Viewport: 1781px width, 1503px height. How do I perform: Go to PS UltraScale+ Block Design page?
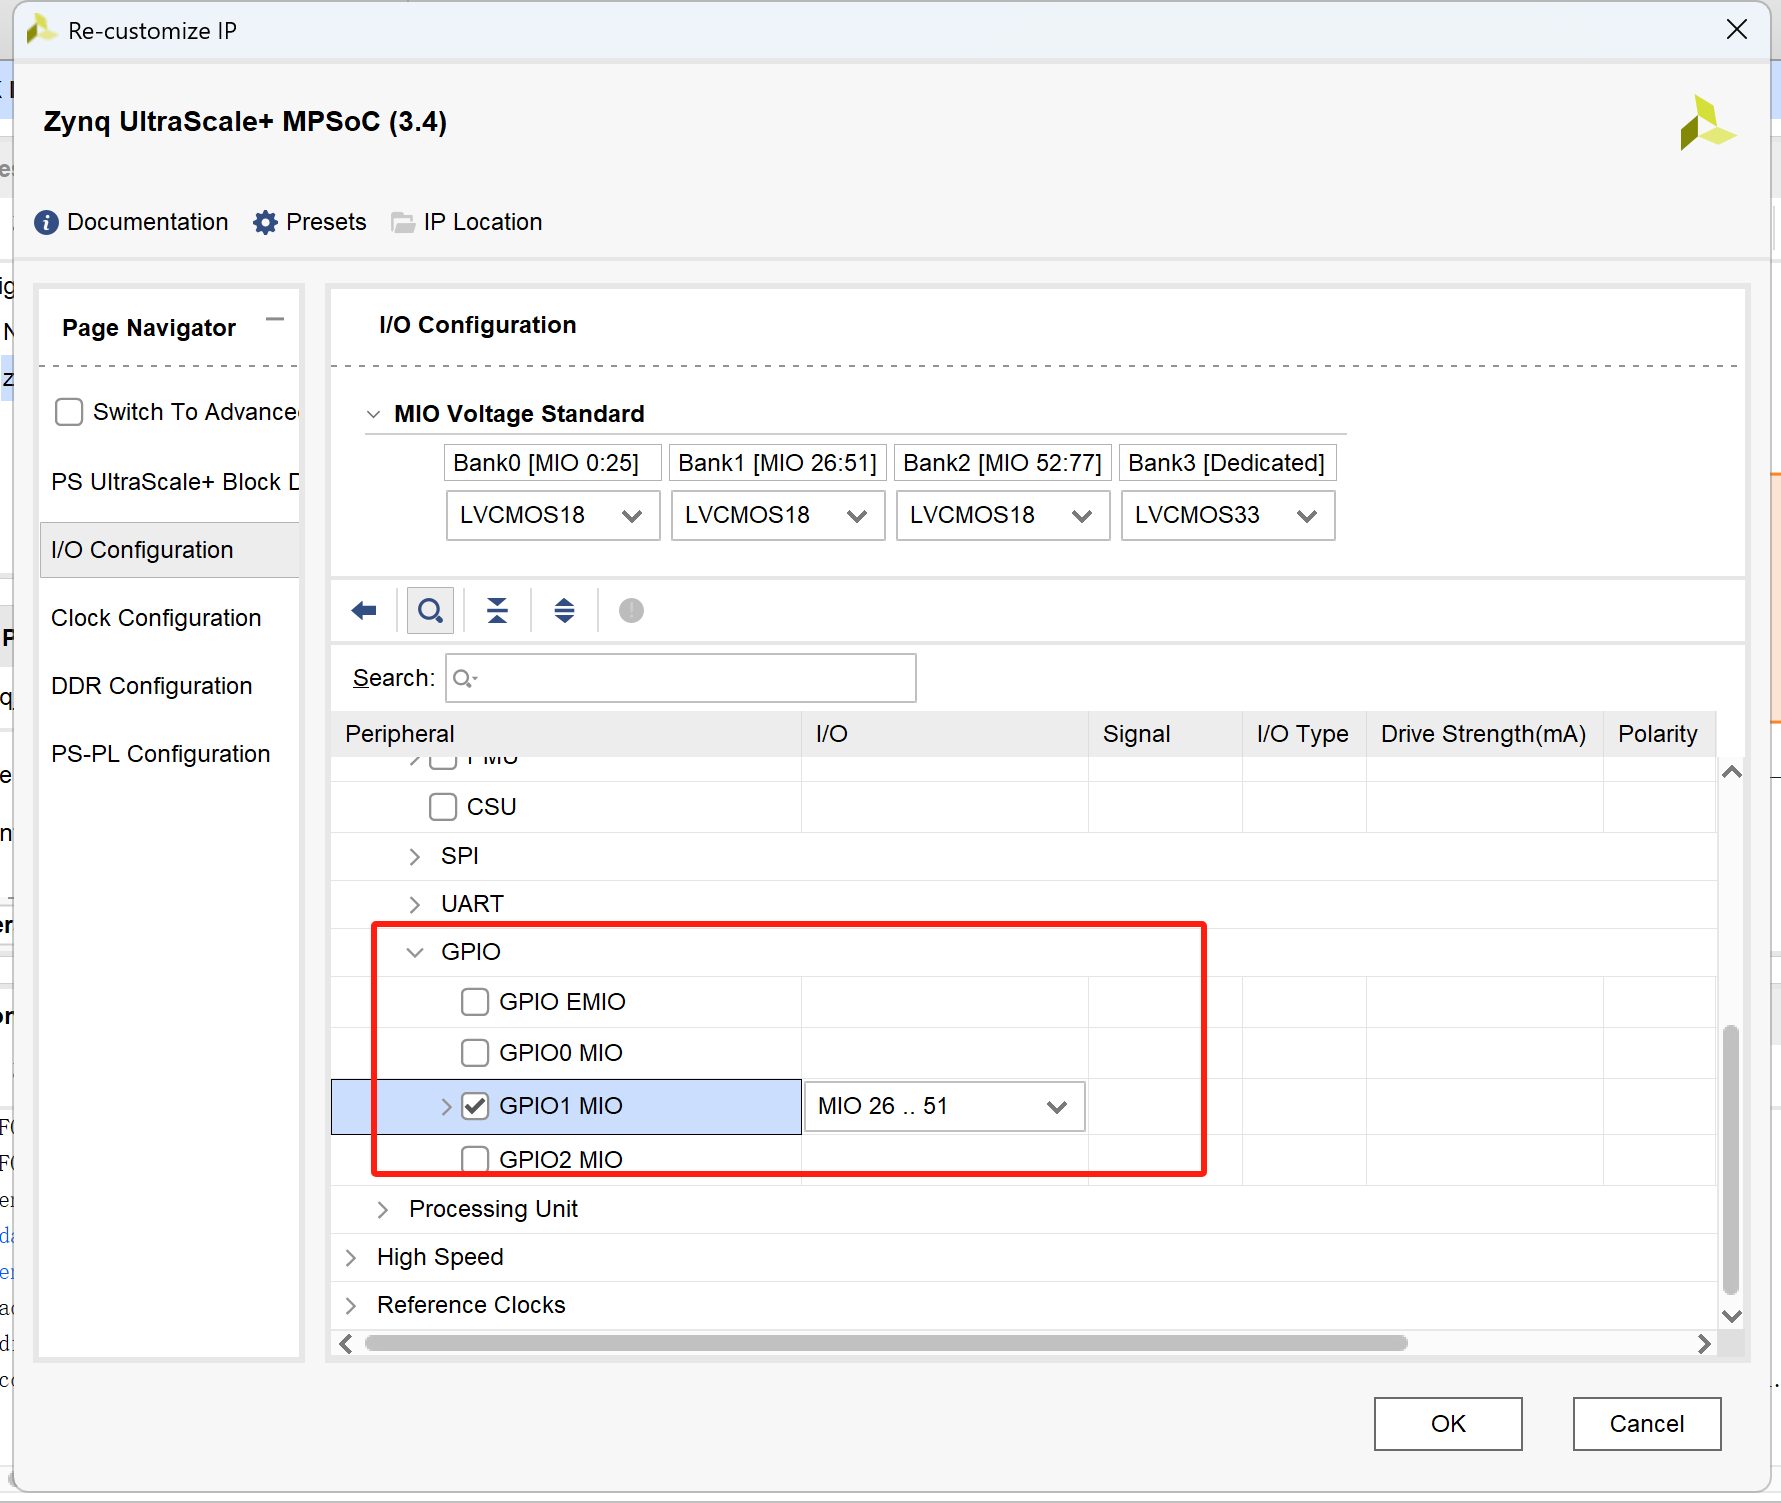170,482
